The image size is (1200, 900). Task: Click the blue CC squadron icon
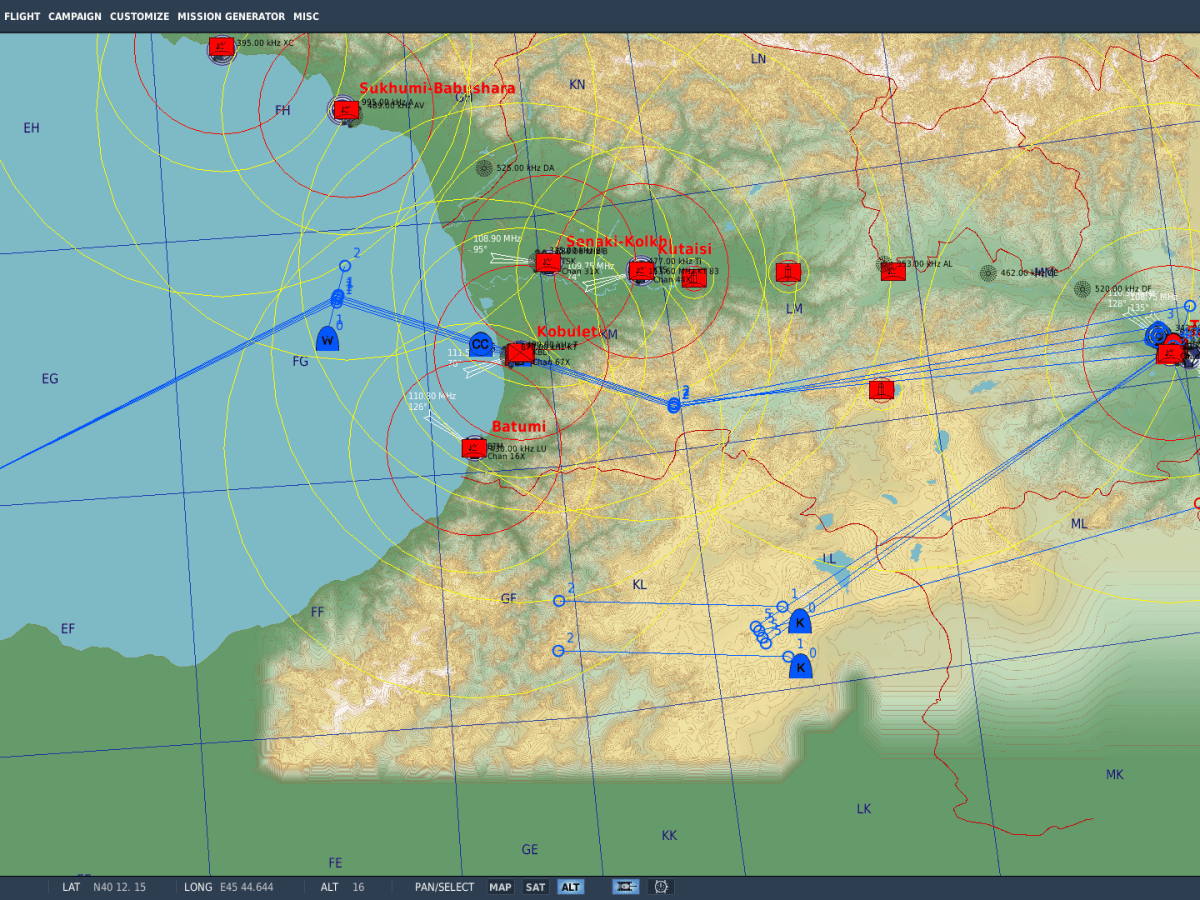[x=479, y=346]
